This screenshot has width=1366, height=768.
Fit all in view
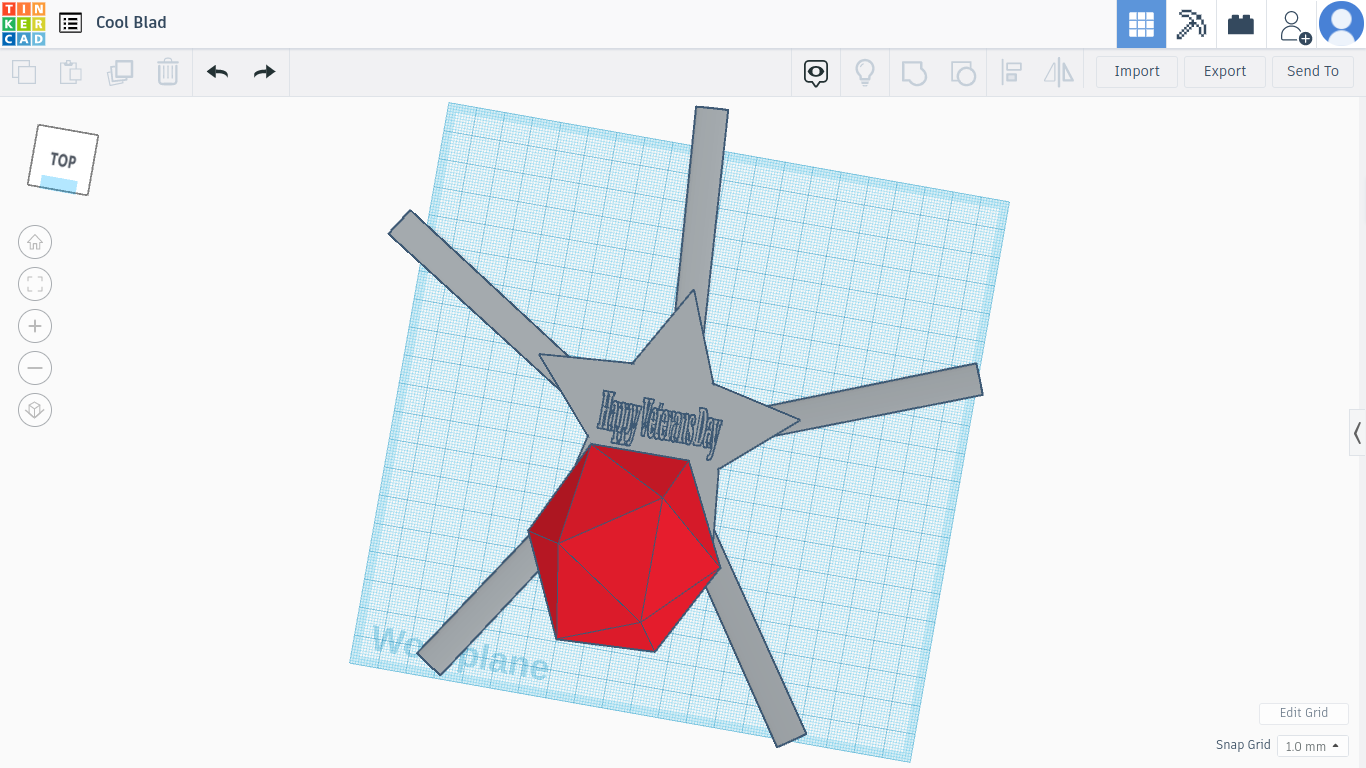(35, 284)
